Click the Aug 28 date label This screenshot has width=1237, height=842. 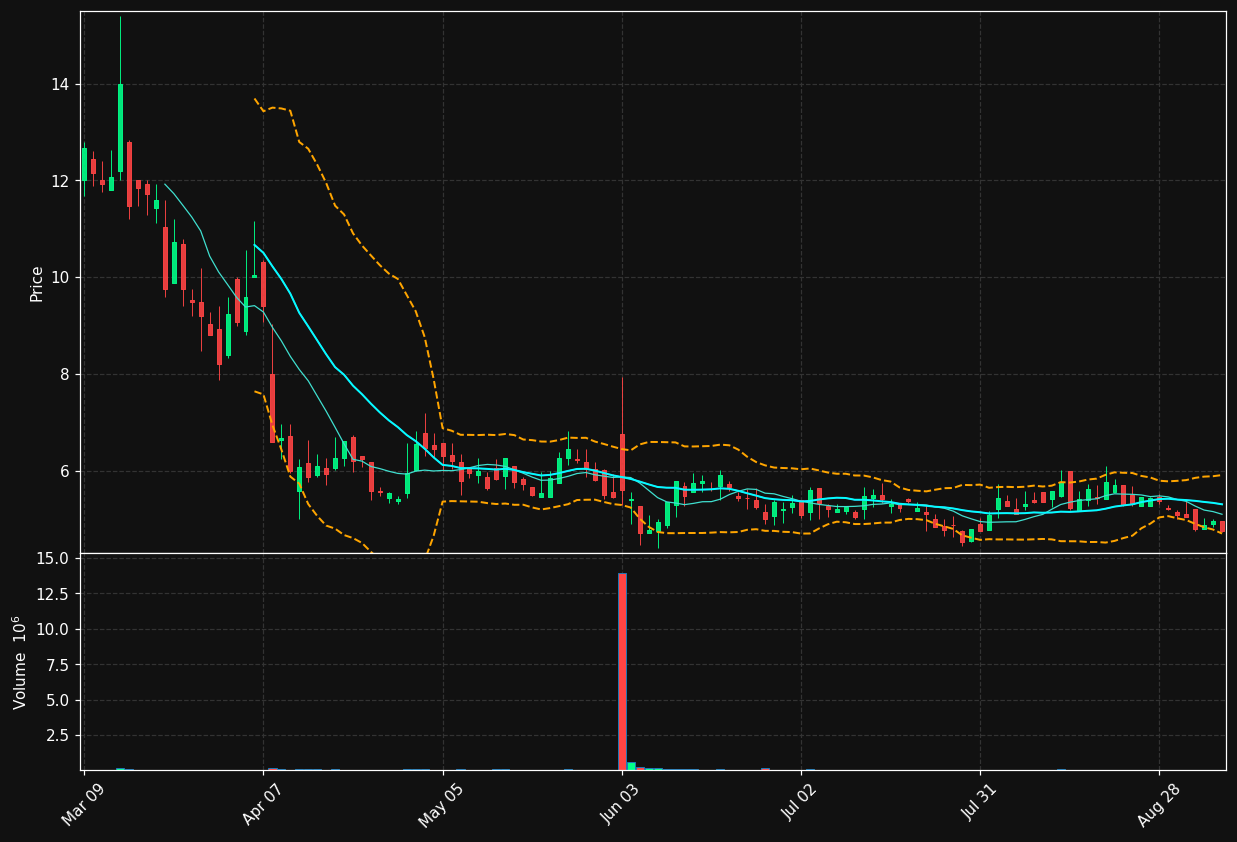(x=1158, y=803)
